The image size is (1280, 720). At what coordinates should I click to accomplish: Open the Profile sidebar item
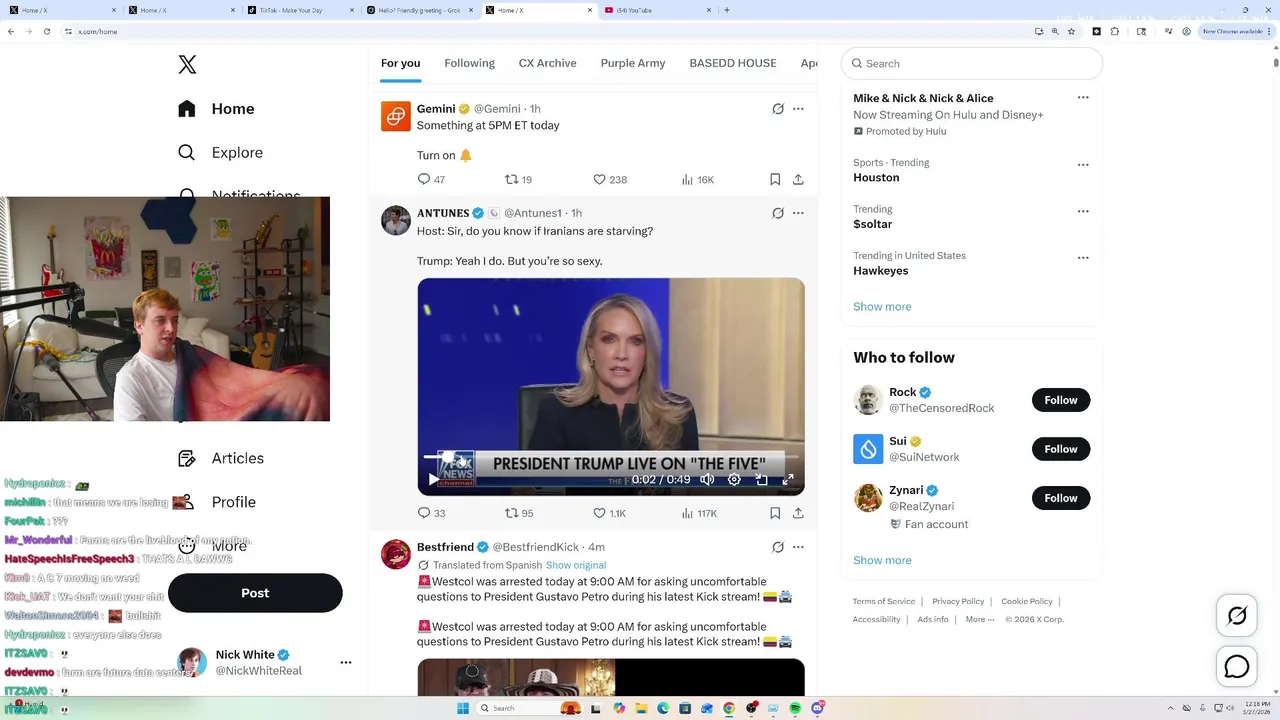pos(216,502)
